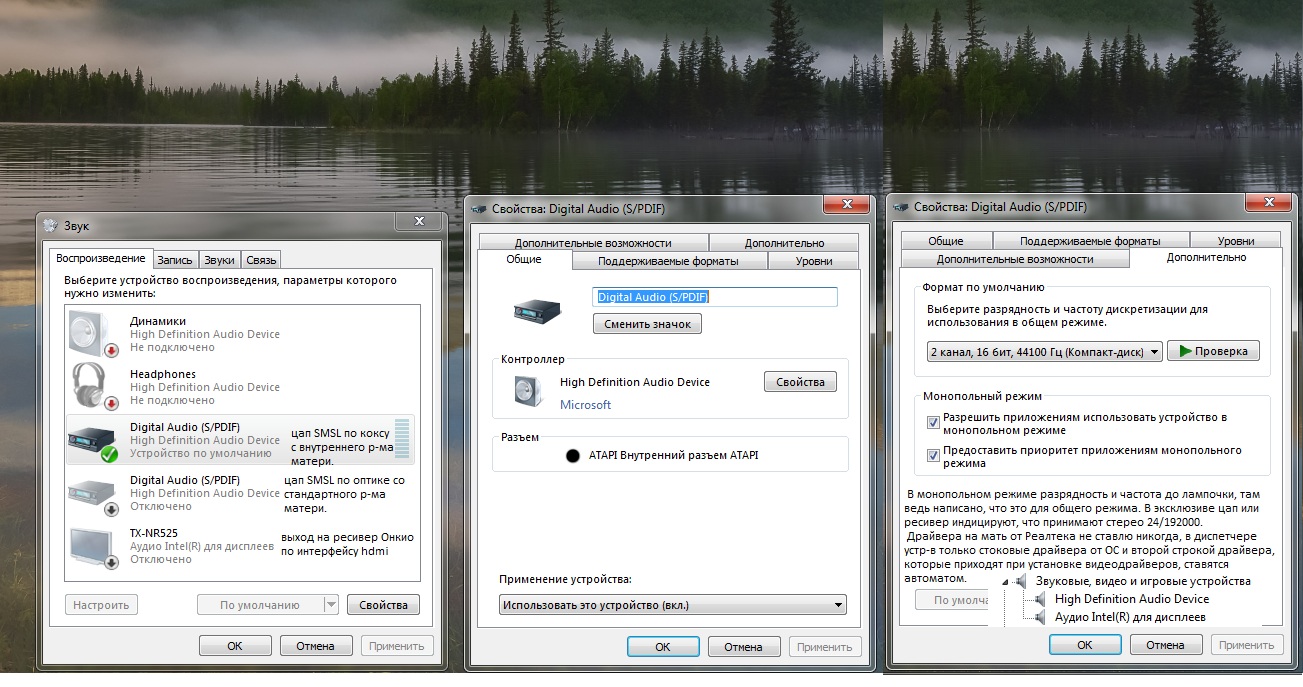Select the Headphones device icon
This screenshot has width=1303, height=687.
[94, 386]
